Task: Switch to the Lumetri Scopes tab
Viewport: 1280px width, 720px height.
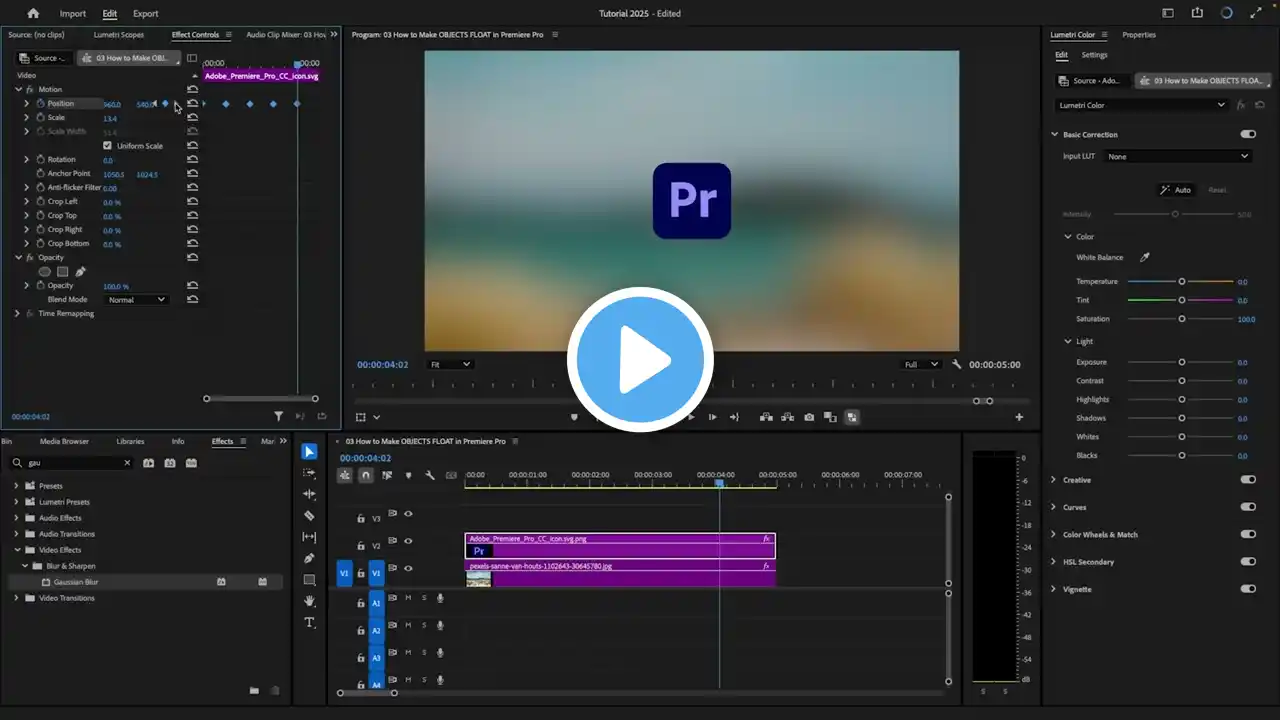Action: [x=119, y=35]
